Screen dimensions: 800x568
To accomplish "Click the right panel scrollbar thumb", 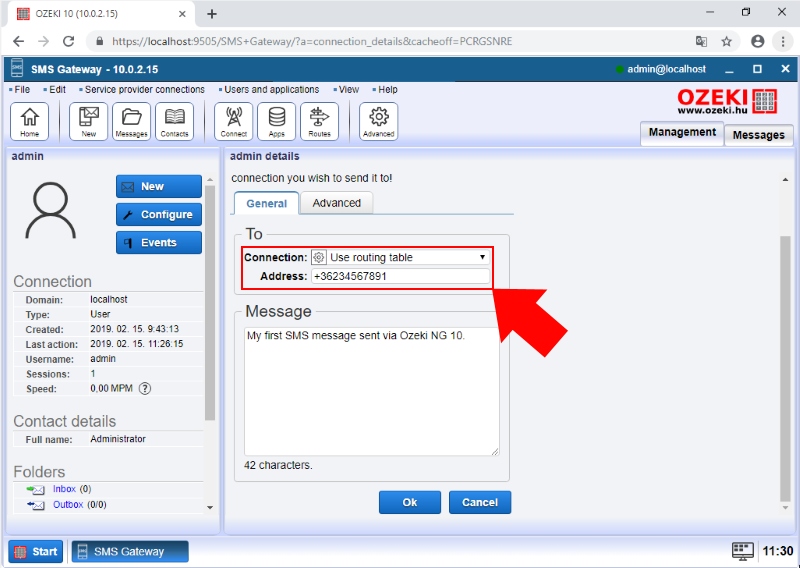I will [785, 369].
